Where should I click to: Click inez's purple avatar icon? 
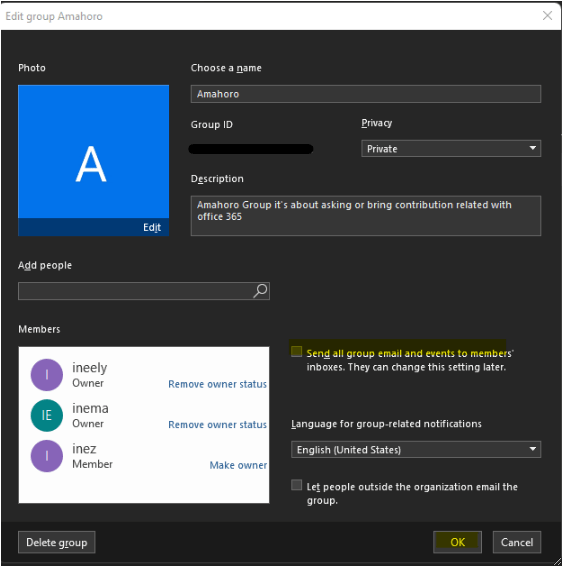47,456
